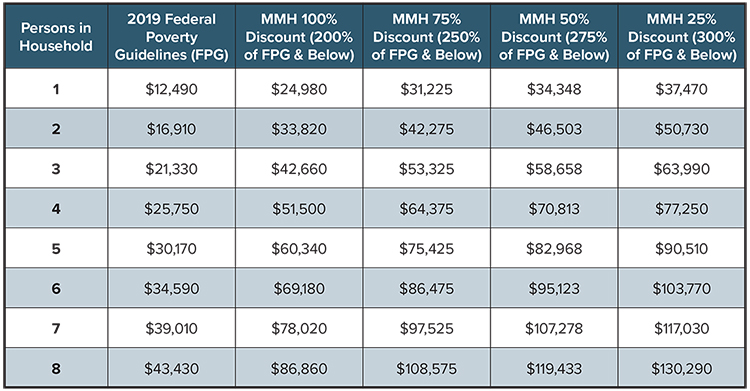The height and width of the screenshot is (391, 750).
Task: Click the Persons in Household column header
Action: [x=56, y=37]
